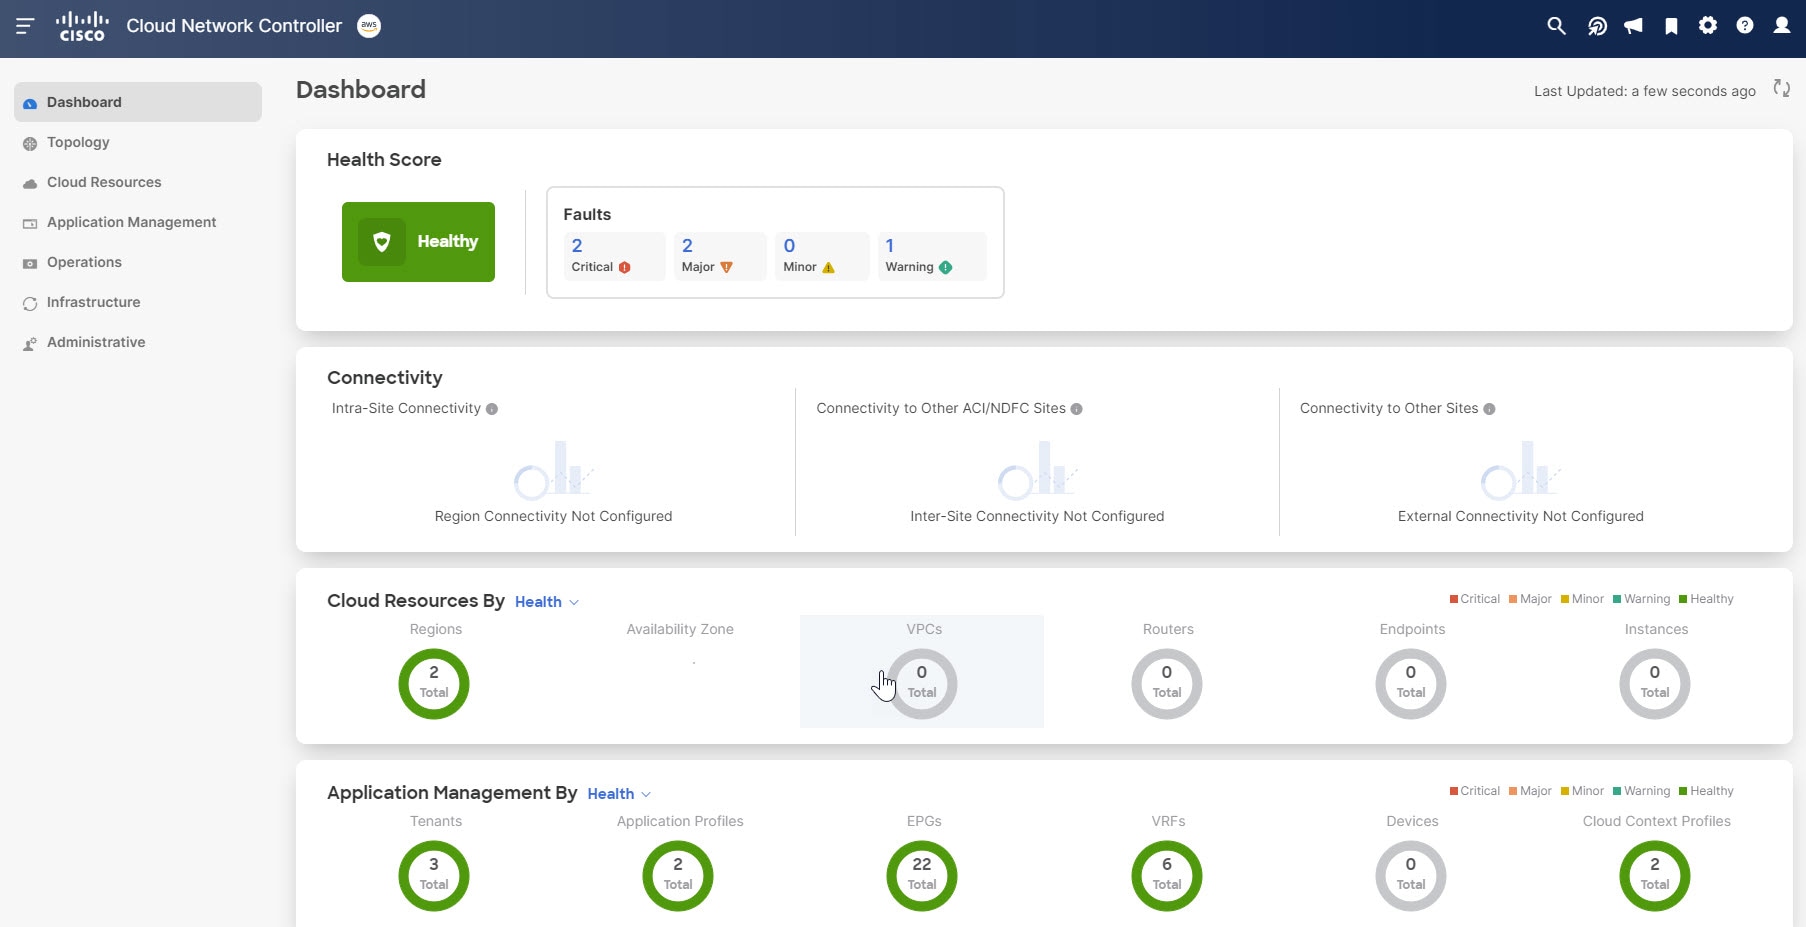Click the refresh icon near Last Updated
1806x927 pixels.
click(1782, 89)
